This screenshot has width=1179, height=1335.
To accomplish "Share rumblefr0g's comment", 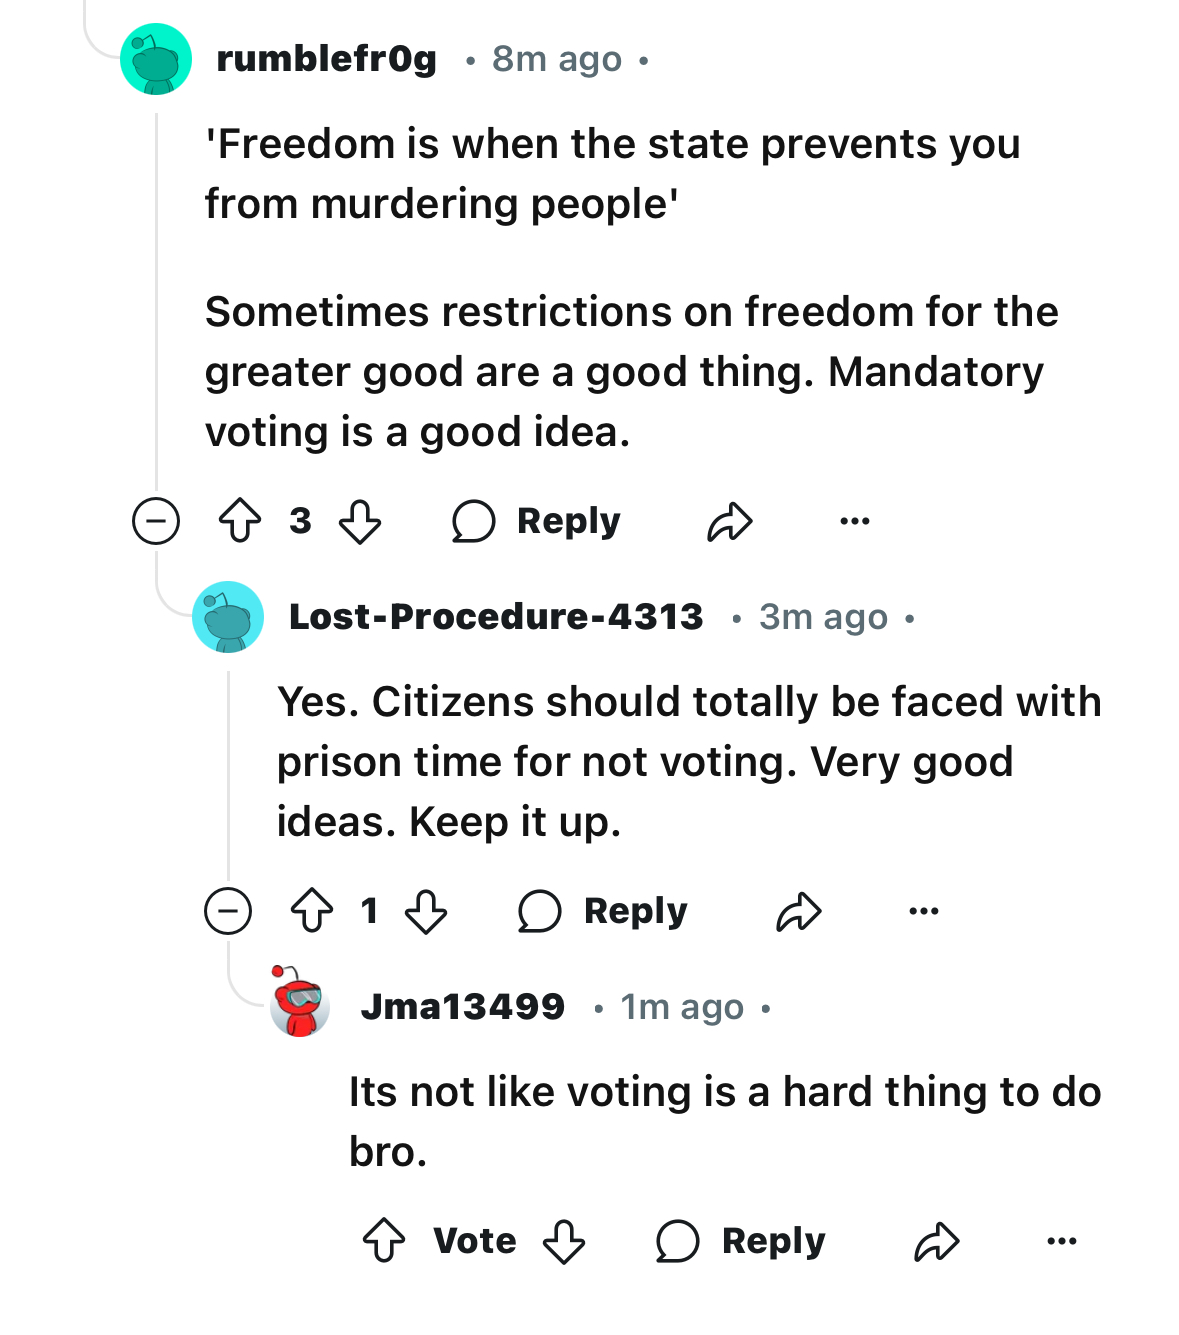I will [729, 521].
